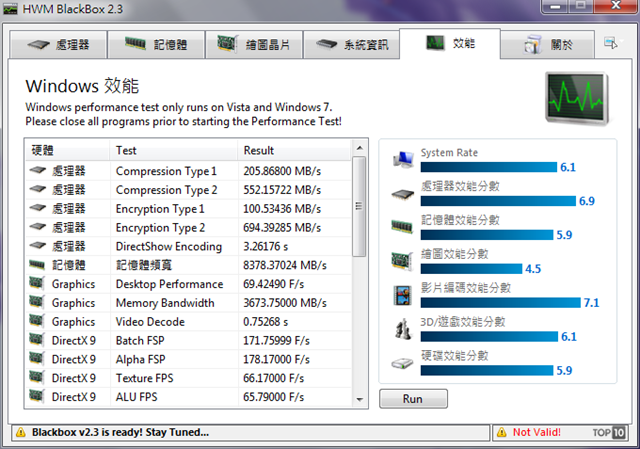Viewport: 640px width, 449px height.
Task: Click the card icon in Desktop Performance row
Action: [x=36, y=283]
